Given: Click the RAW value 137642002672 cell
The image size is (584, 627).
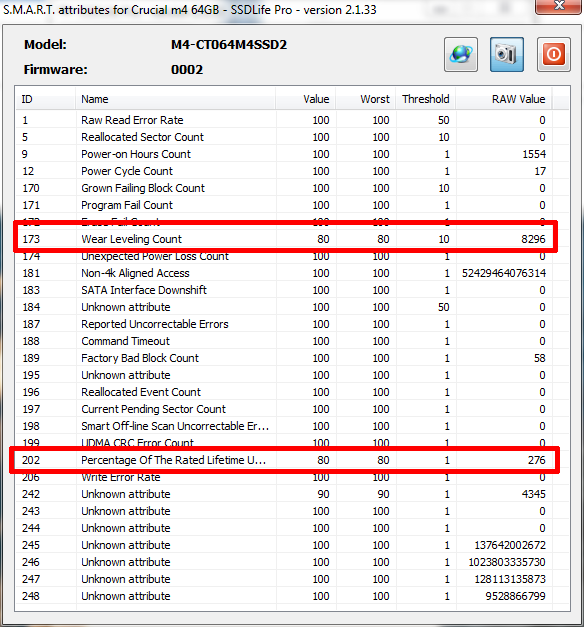Looking at the screenshot, I should coord(510,545).
